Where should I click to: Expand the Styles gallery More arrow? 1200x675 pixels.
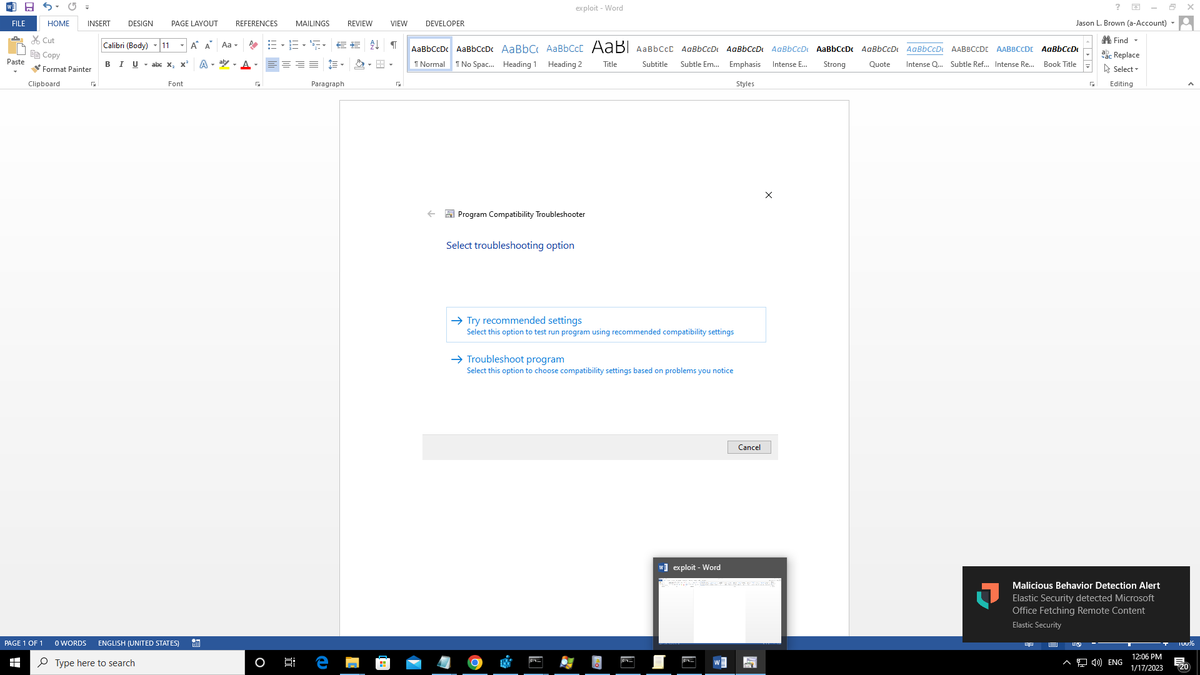click(1087, 65)
